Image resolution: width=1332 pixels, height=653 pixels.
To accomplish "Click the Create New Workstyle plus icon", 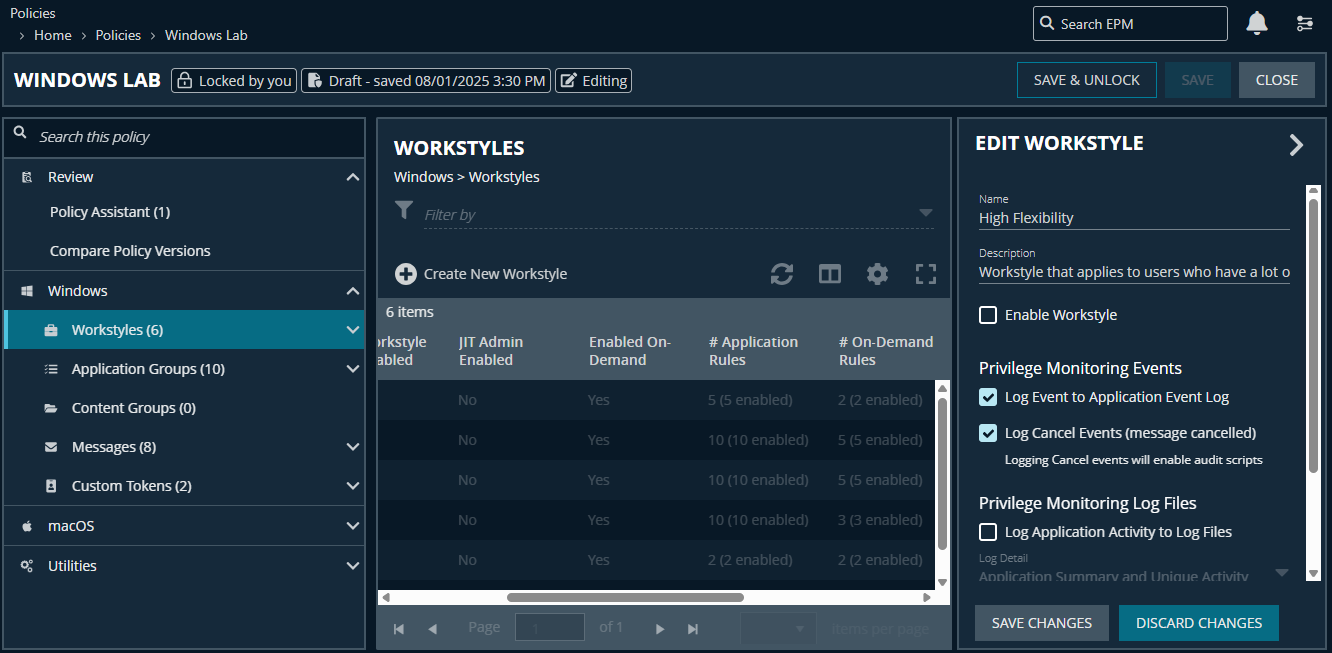I will (x=406, y=274).
